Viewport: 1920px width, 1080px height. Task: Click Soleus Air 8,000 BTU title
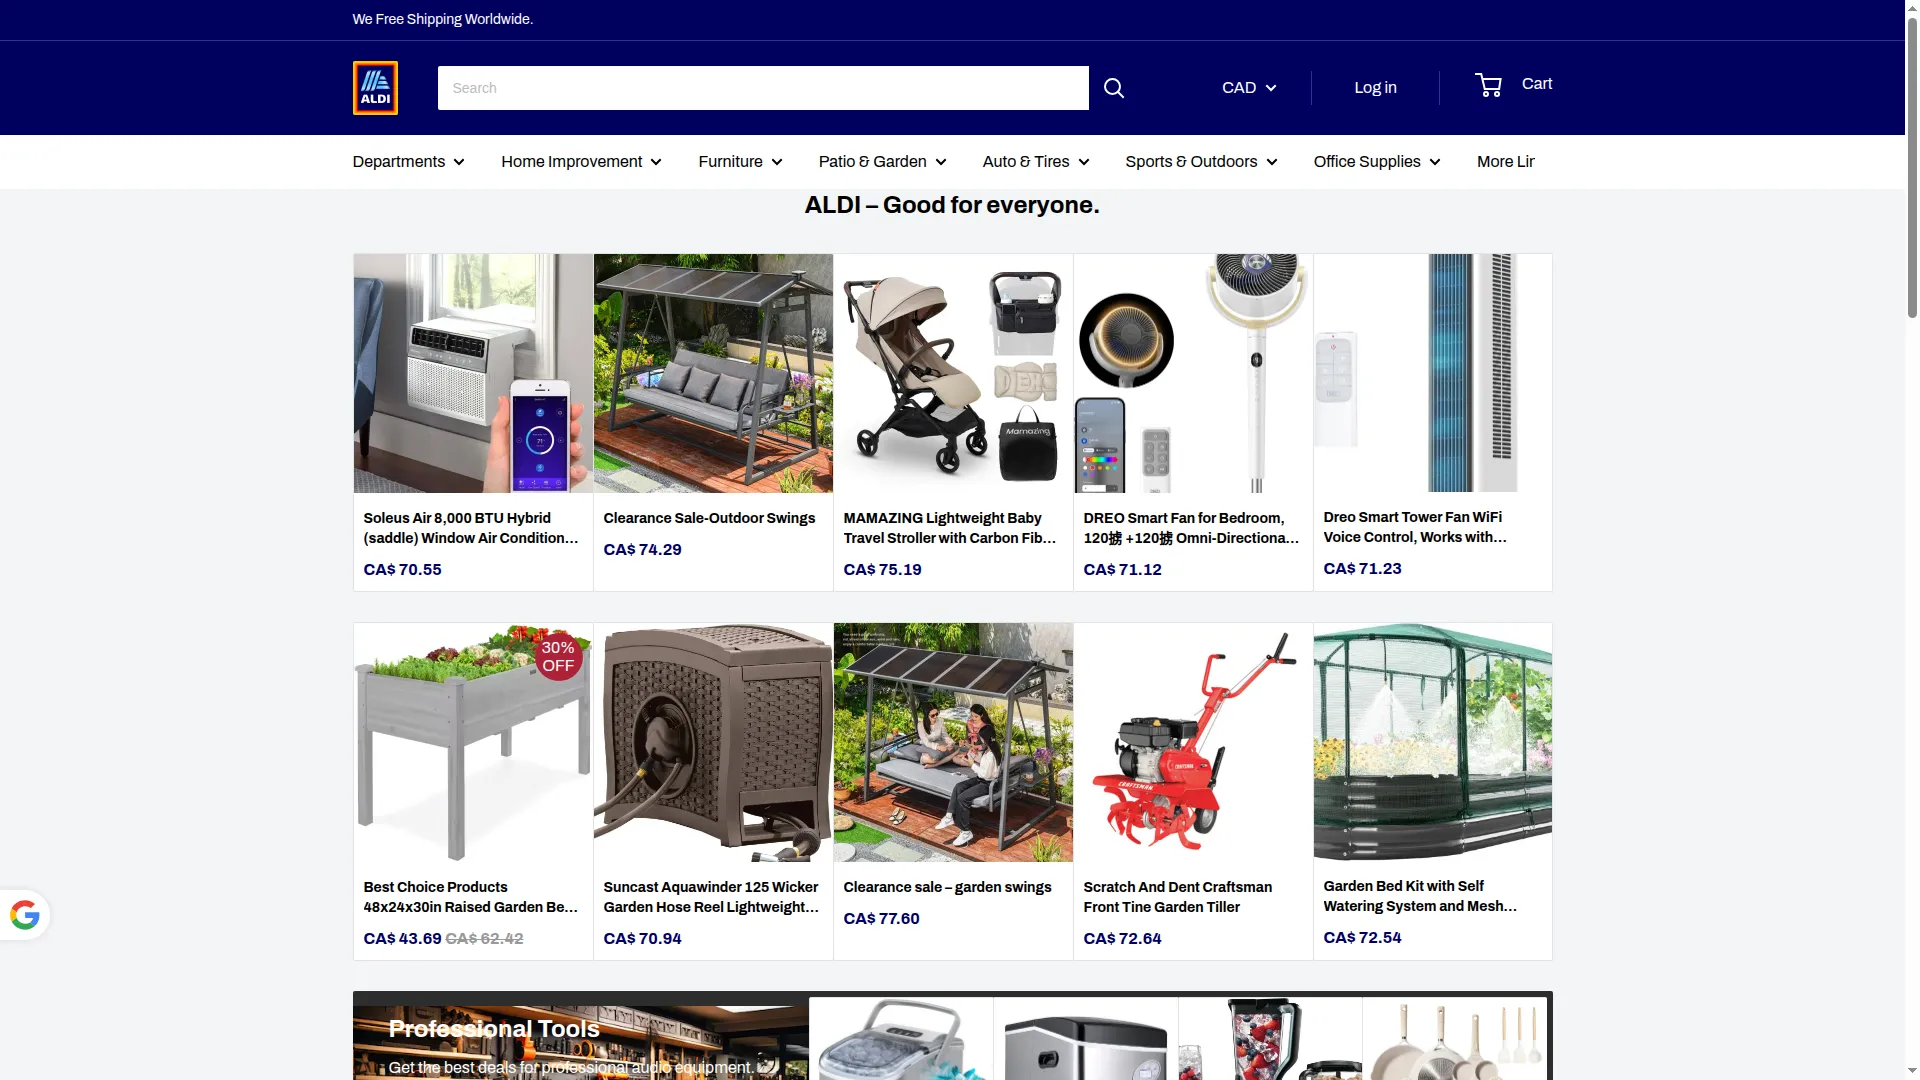pos(471,528)
